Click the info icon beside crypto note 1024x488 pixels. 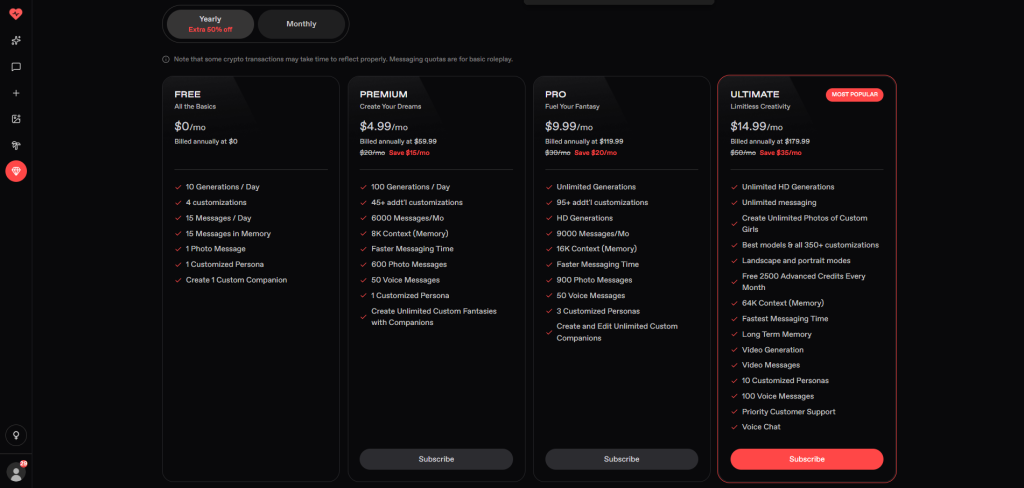[166, 59]
